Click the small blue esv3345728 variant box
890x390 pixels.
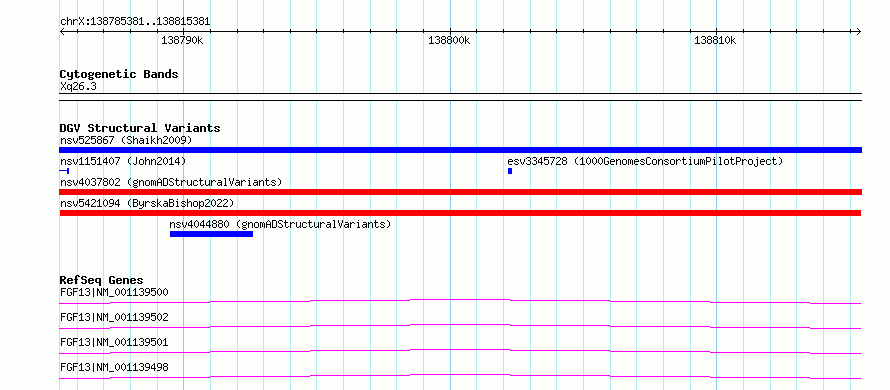pos(510,171)
